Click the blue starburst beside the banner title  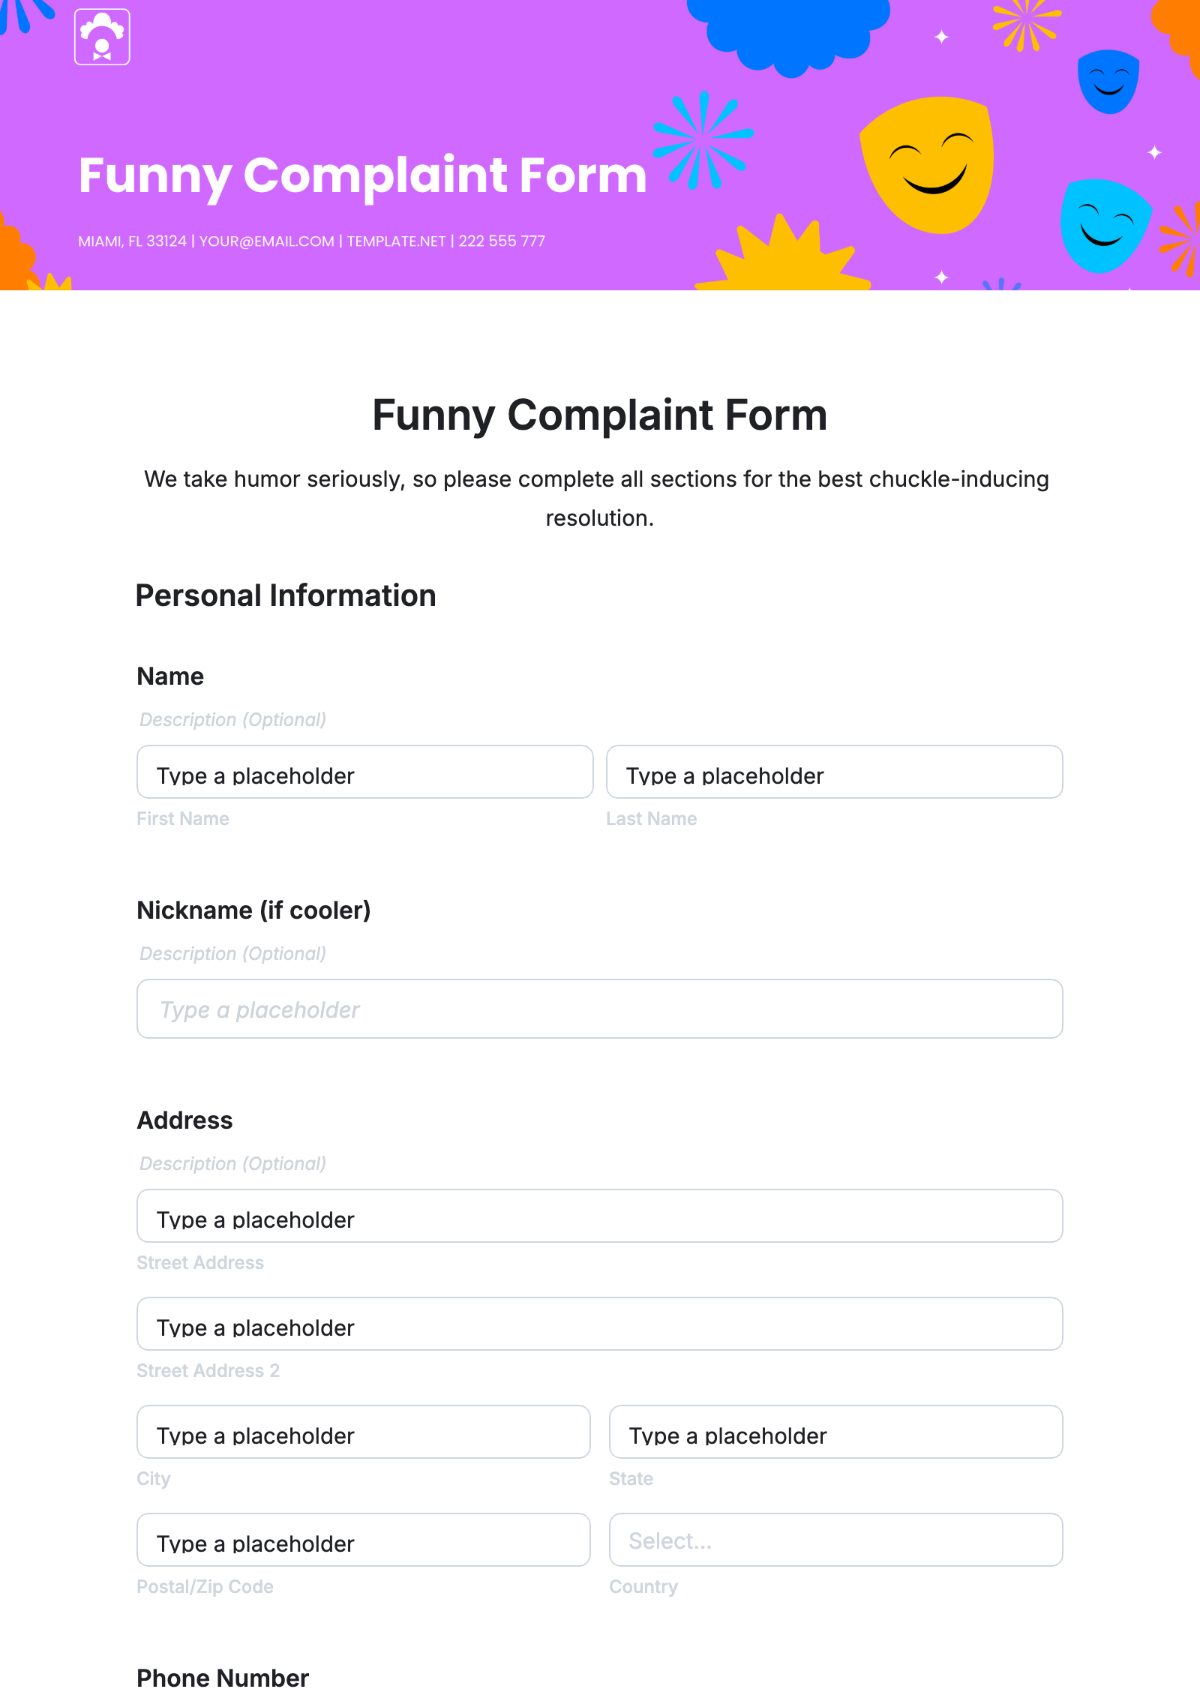pos(703,139)
